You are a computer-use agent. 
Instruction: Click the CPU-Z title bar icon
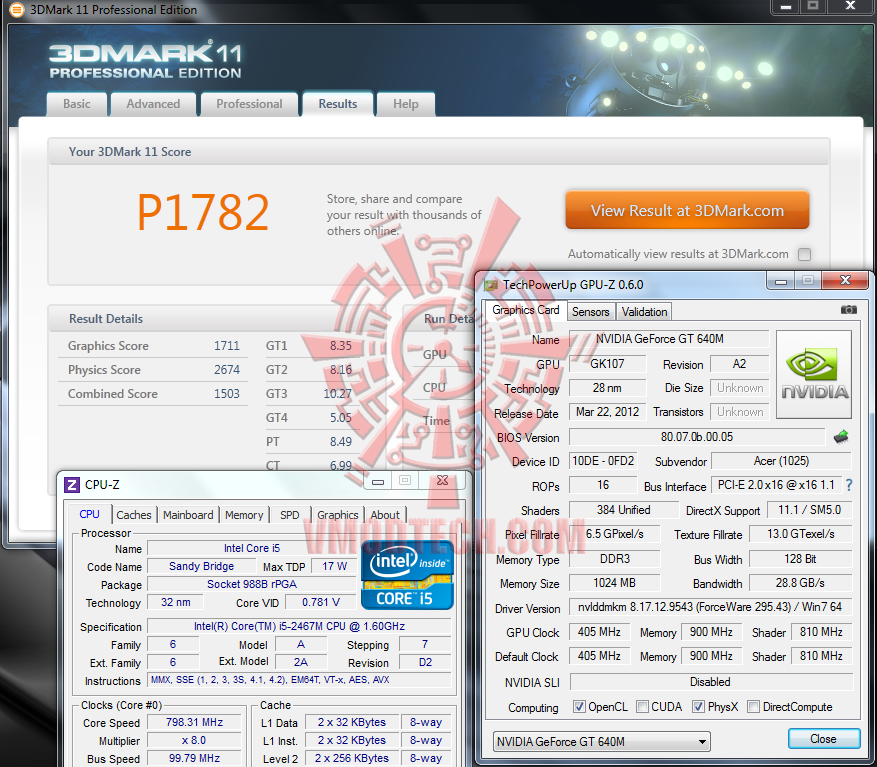pyautogui.click(x=72, y=484)
